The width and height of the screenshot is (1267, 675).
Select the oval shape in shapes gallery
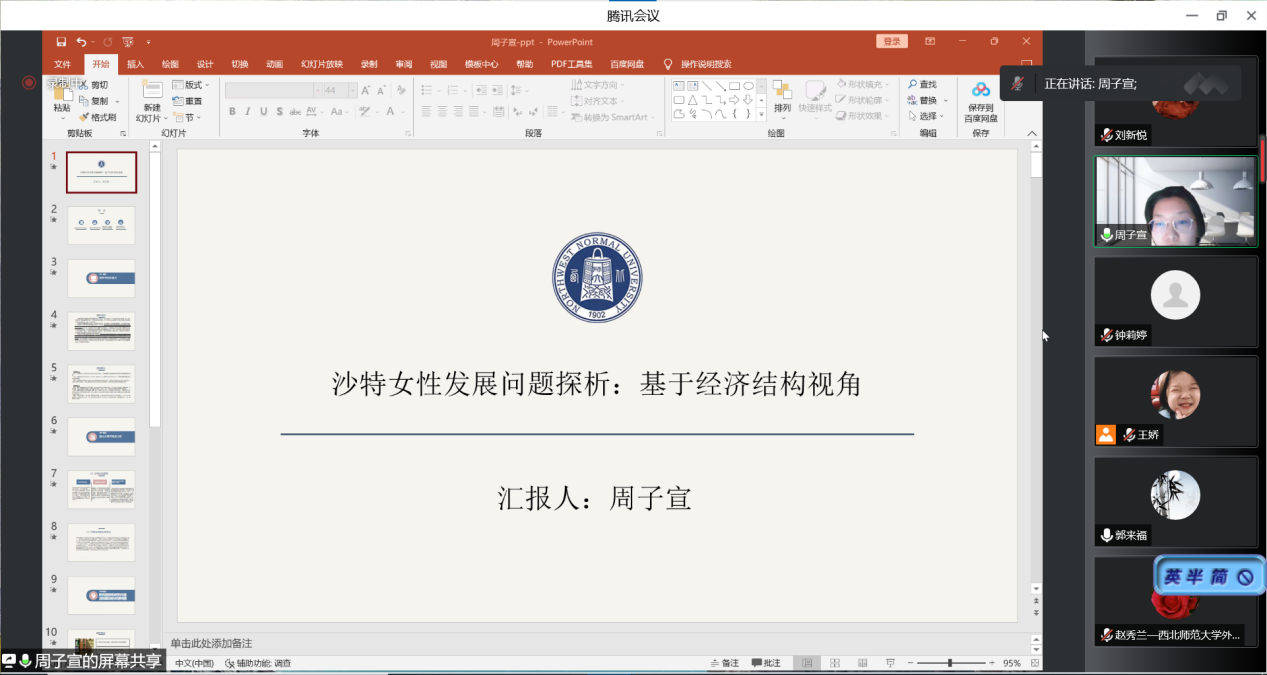click(x=748, y=86)
